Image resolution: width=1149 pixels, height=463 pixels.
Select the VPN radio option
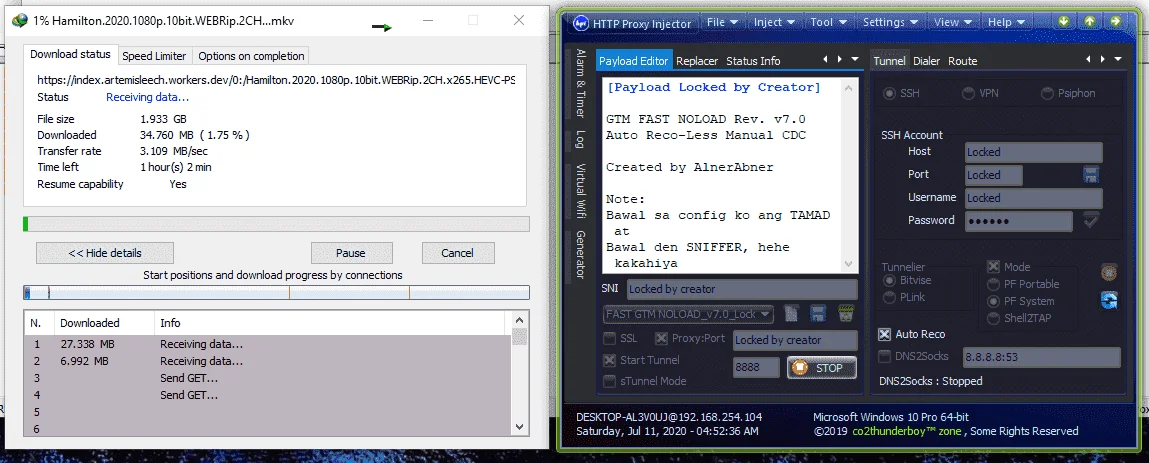pos(968,94)
